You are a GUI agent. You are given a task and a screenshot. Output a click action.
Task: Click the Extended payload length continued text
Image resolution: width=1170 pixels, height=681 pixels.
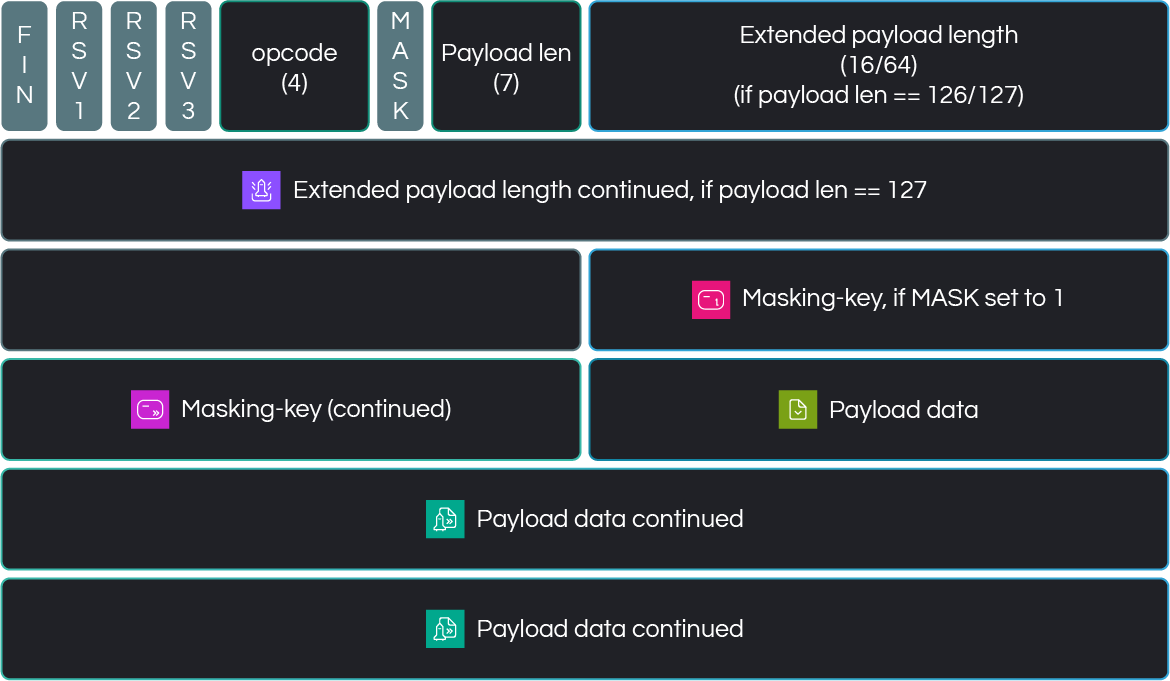pyautogui.click(x=610, y=190)
